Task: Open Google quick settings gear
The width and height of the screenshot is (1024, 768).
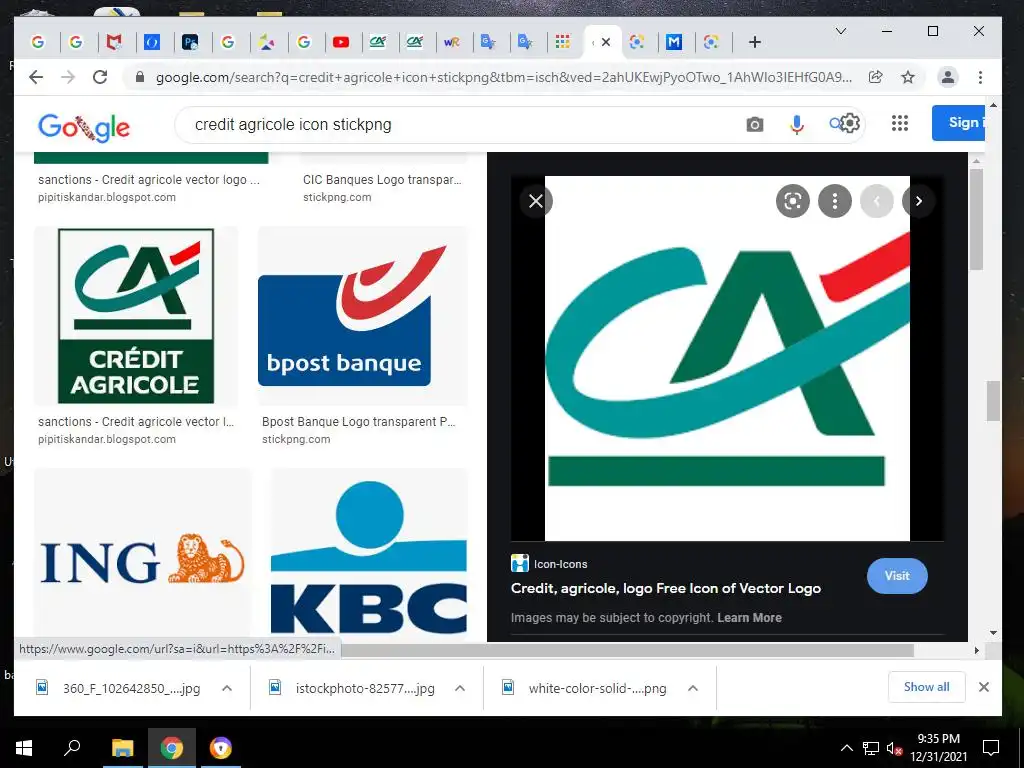Action: (x=849, y=123)
